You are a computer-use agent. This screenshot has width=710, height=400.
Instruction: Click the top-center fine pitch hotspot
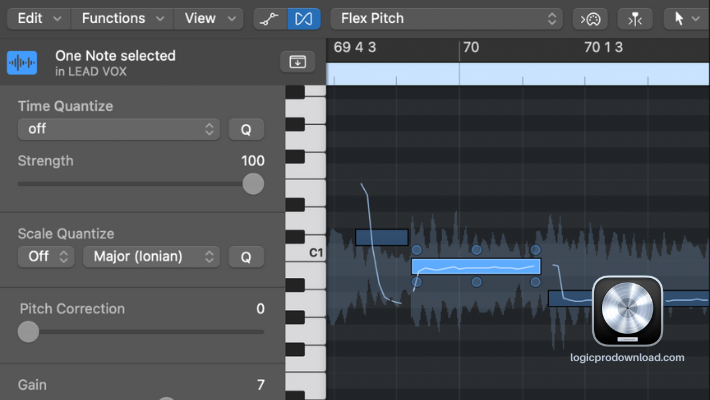[x=476, y=250]
